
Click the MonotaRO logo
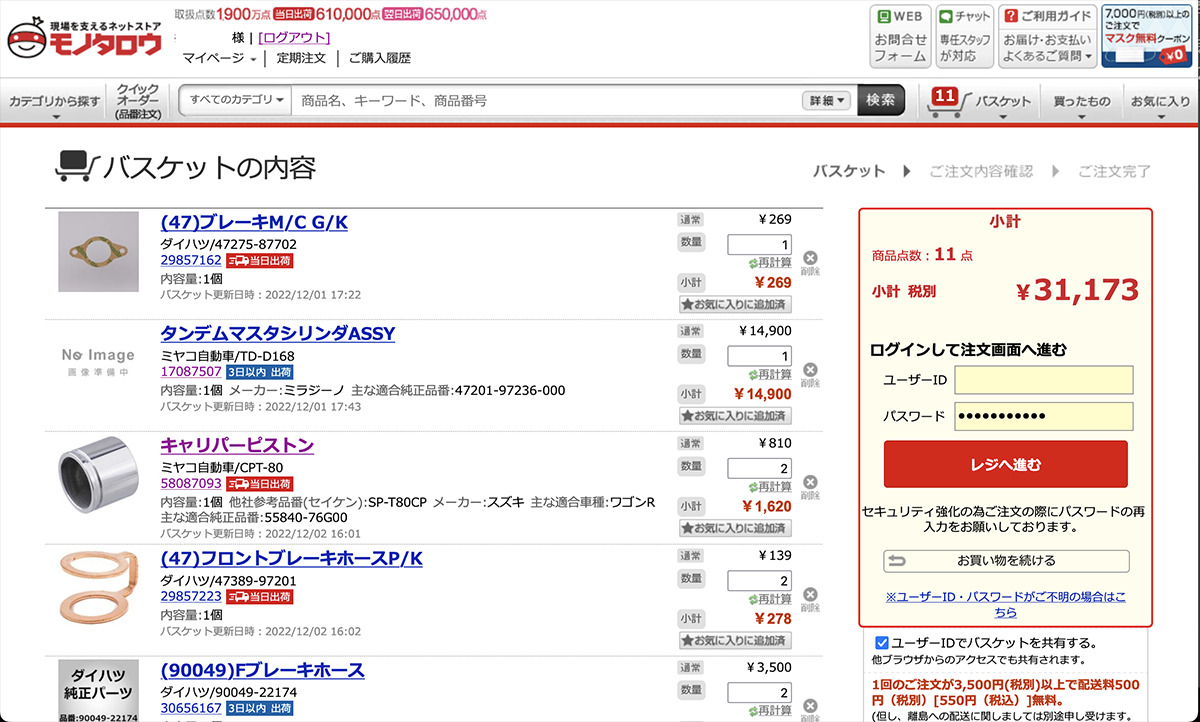pyautogui.click(x=84, y=36)
